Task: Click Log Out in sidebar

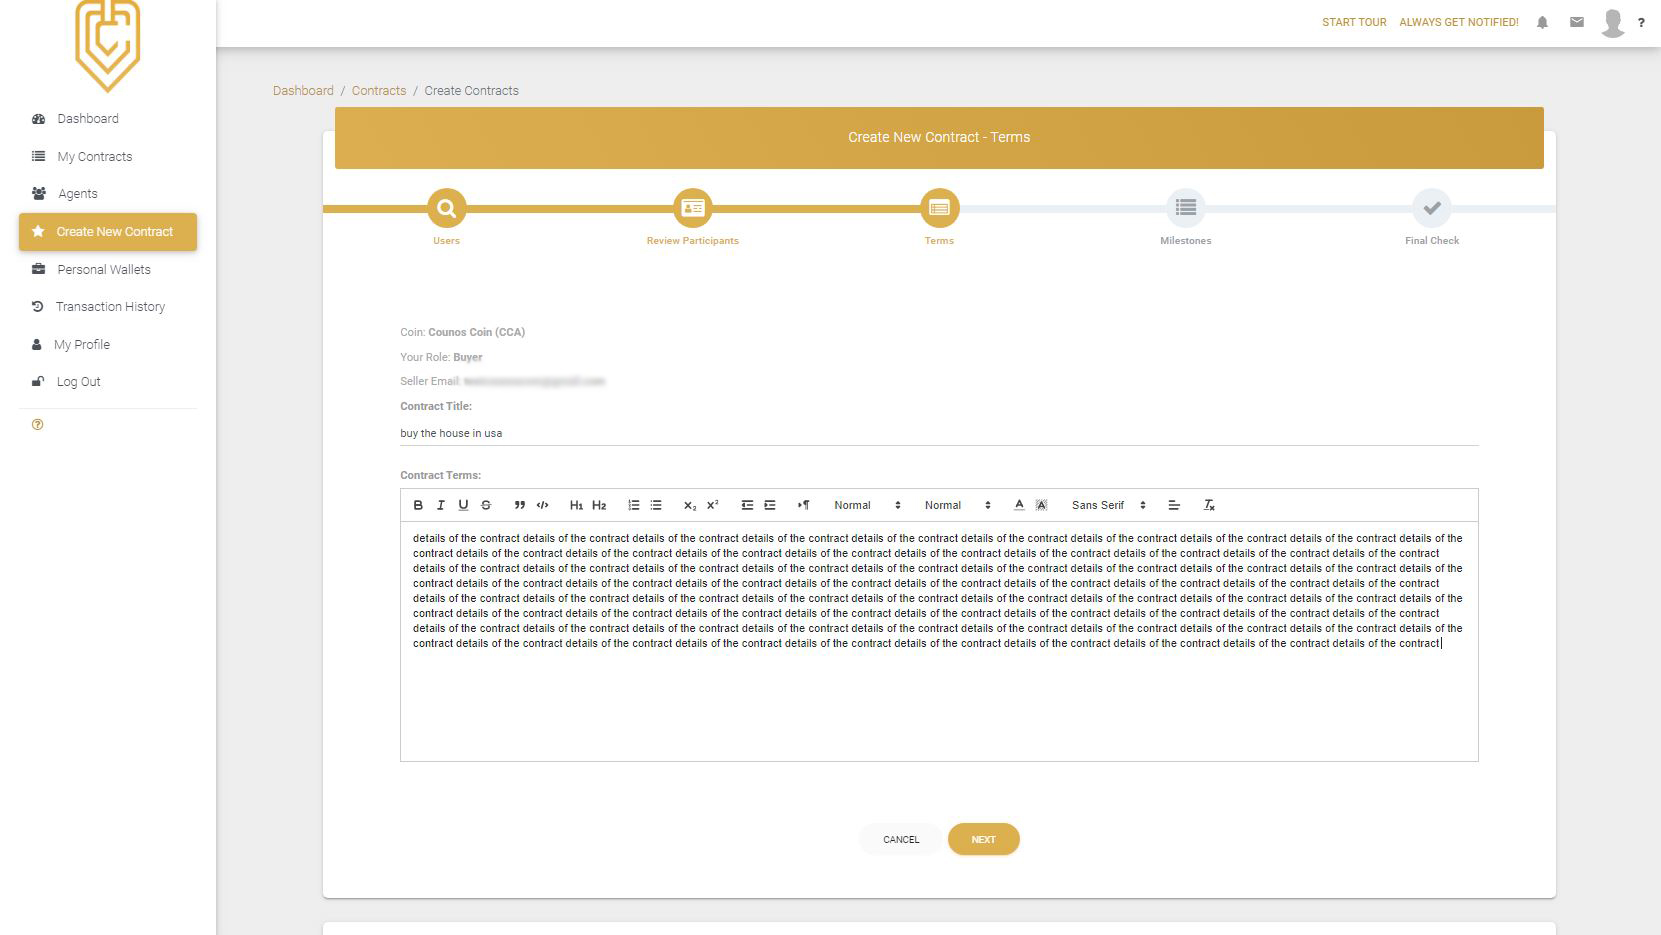Action: (x=107, y=382)
